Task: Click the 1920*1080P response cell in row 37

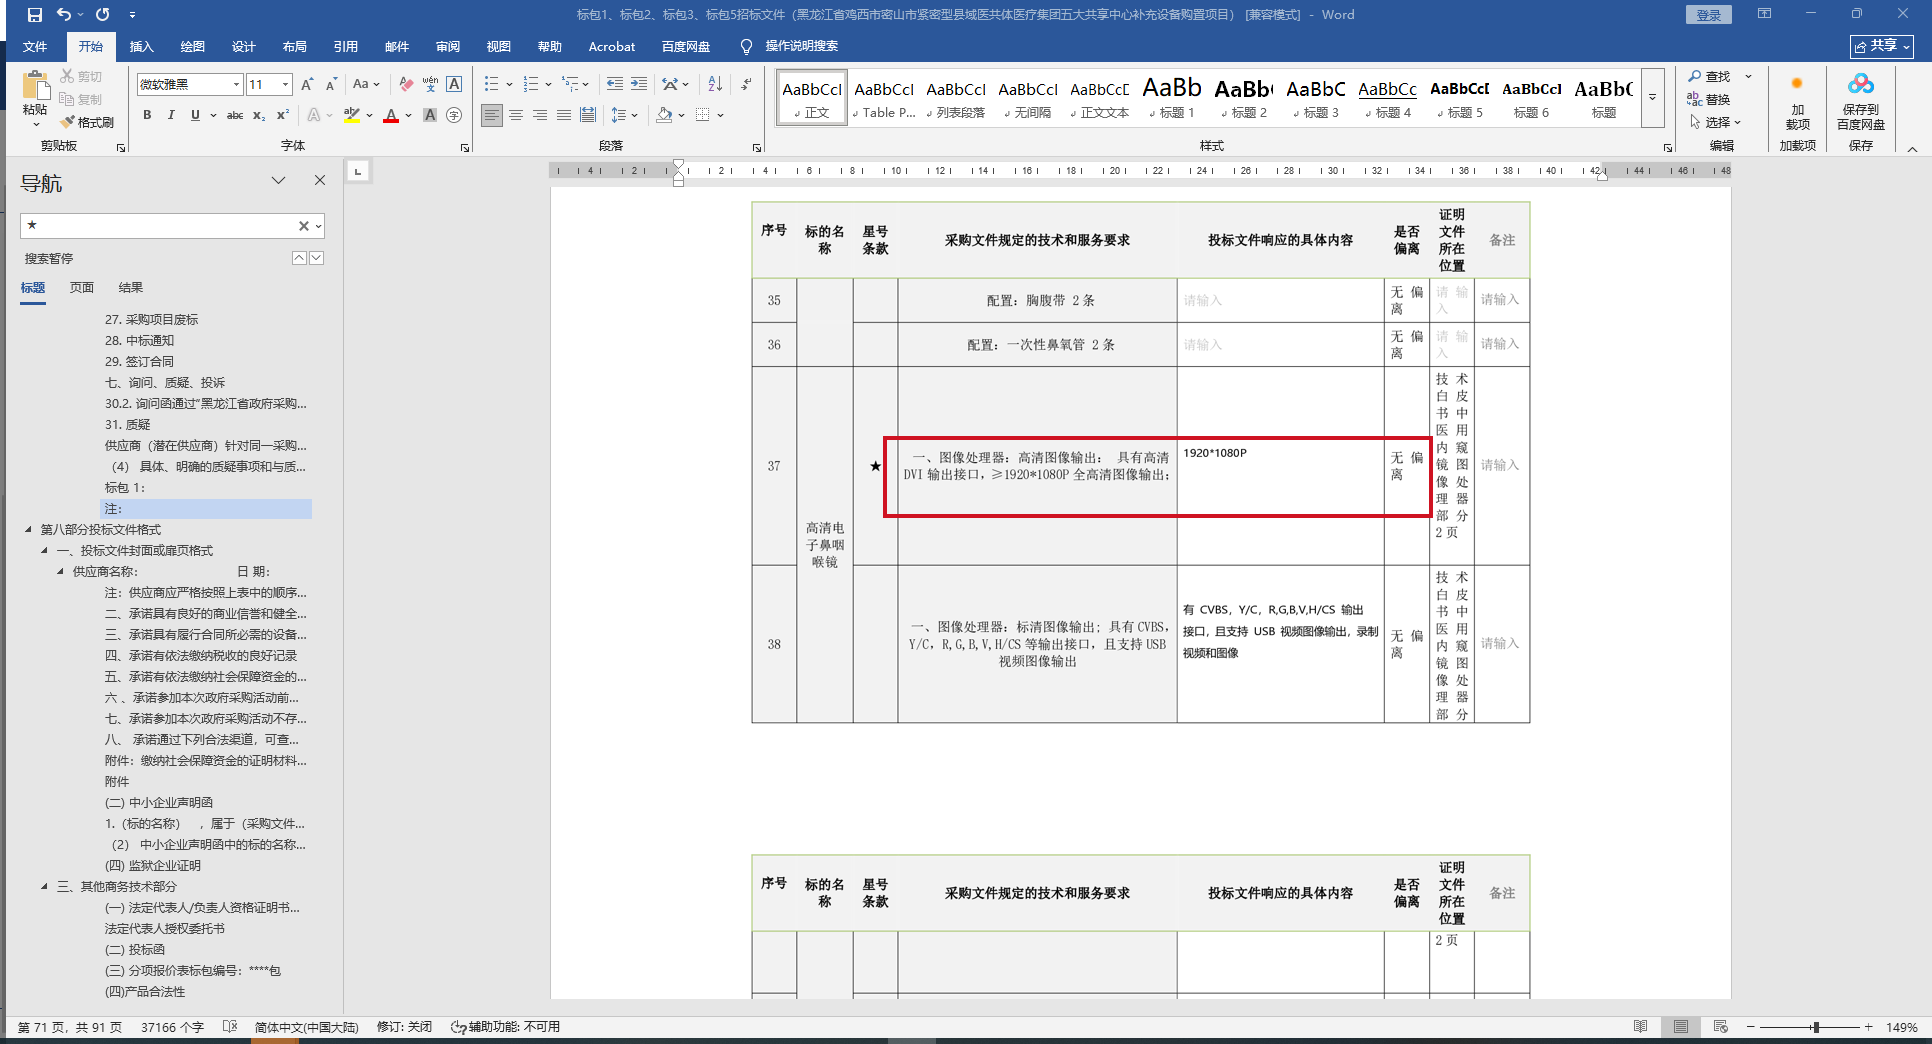Action: (x=1280, y=466)
